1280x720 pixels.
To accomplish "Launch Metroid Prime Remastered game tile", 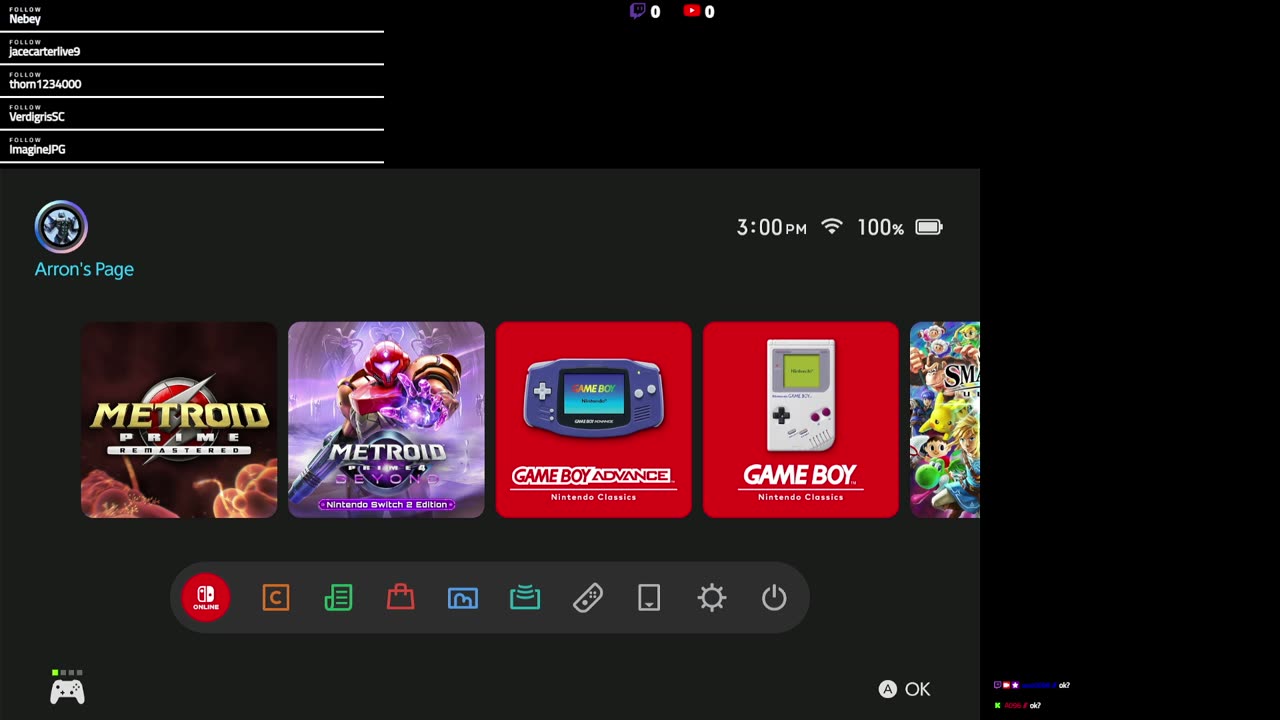I will [x=179, y=420].
